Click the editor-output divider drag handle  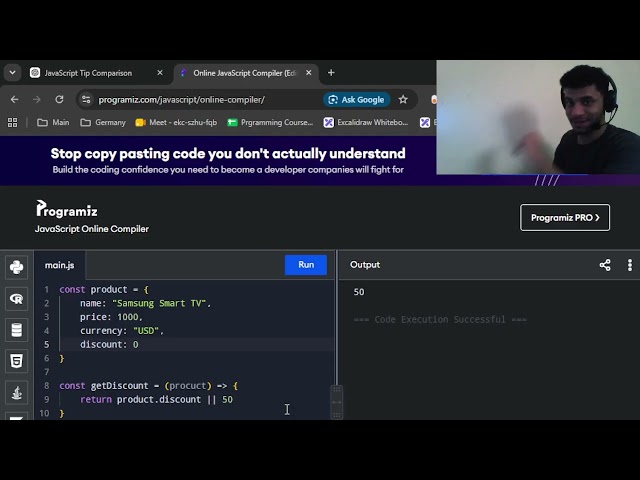coord(337,402)
